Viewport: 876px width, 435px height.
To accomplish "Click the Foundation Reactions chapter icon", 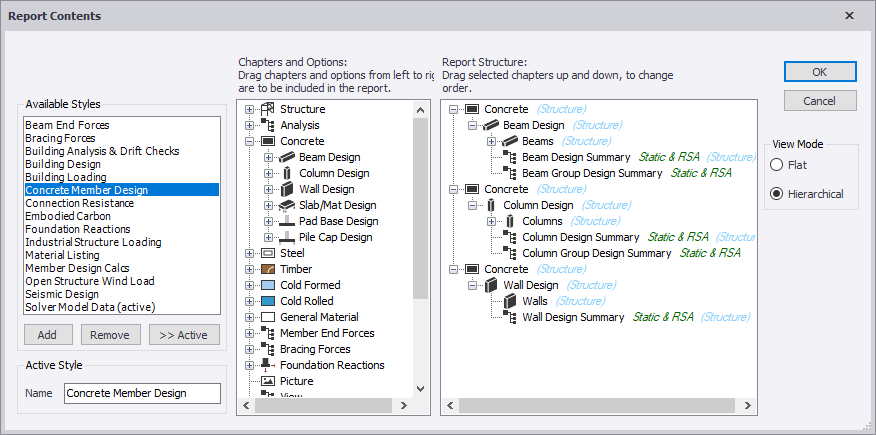I will (x=267, y=365).
